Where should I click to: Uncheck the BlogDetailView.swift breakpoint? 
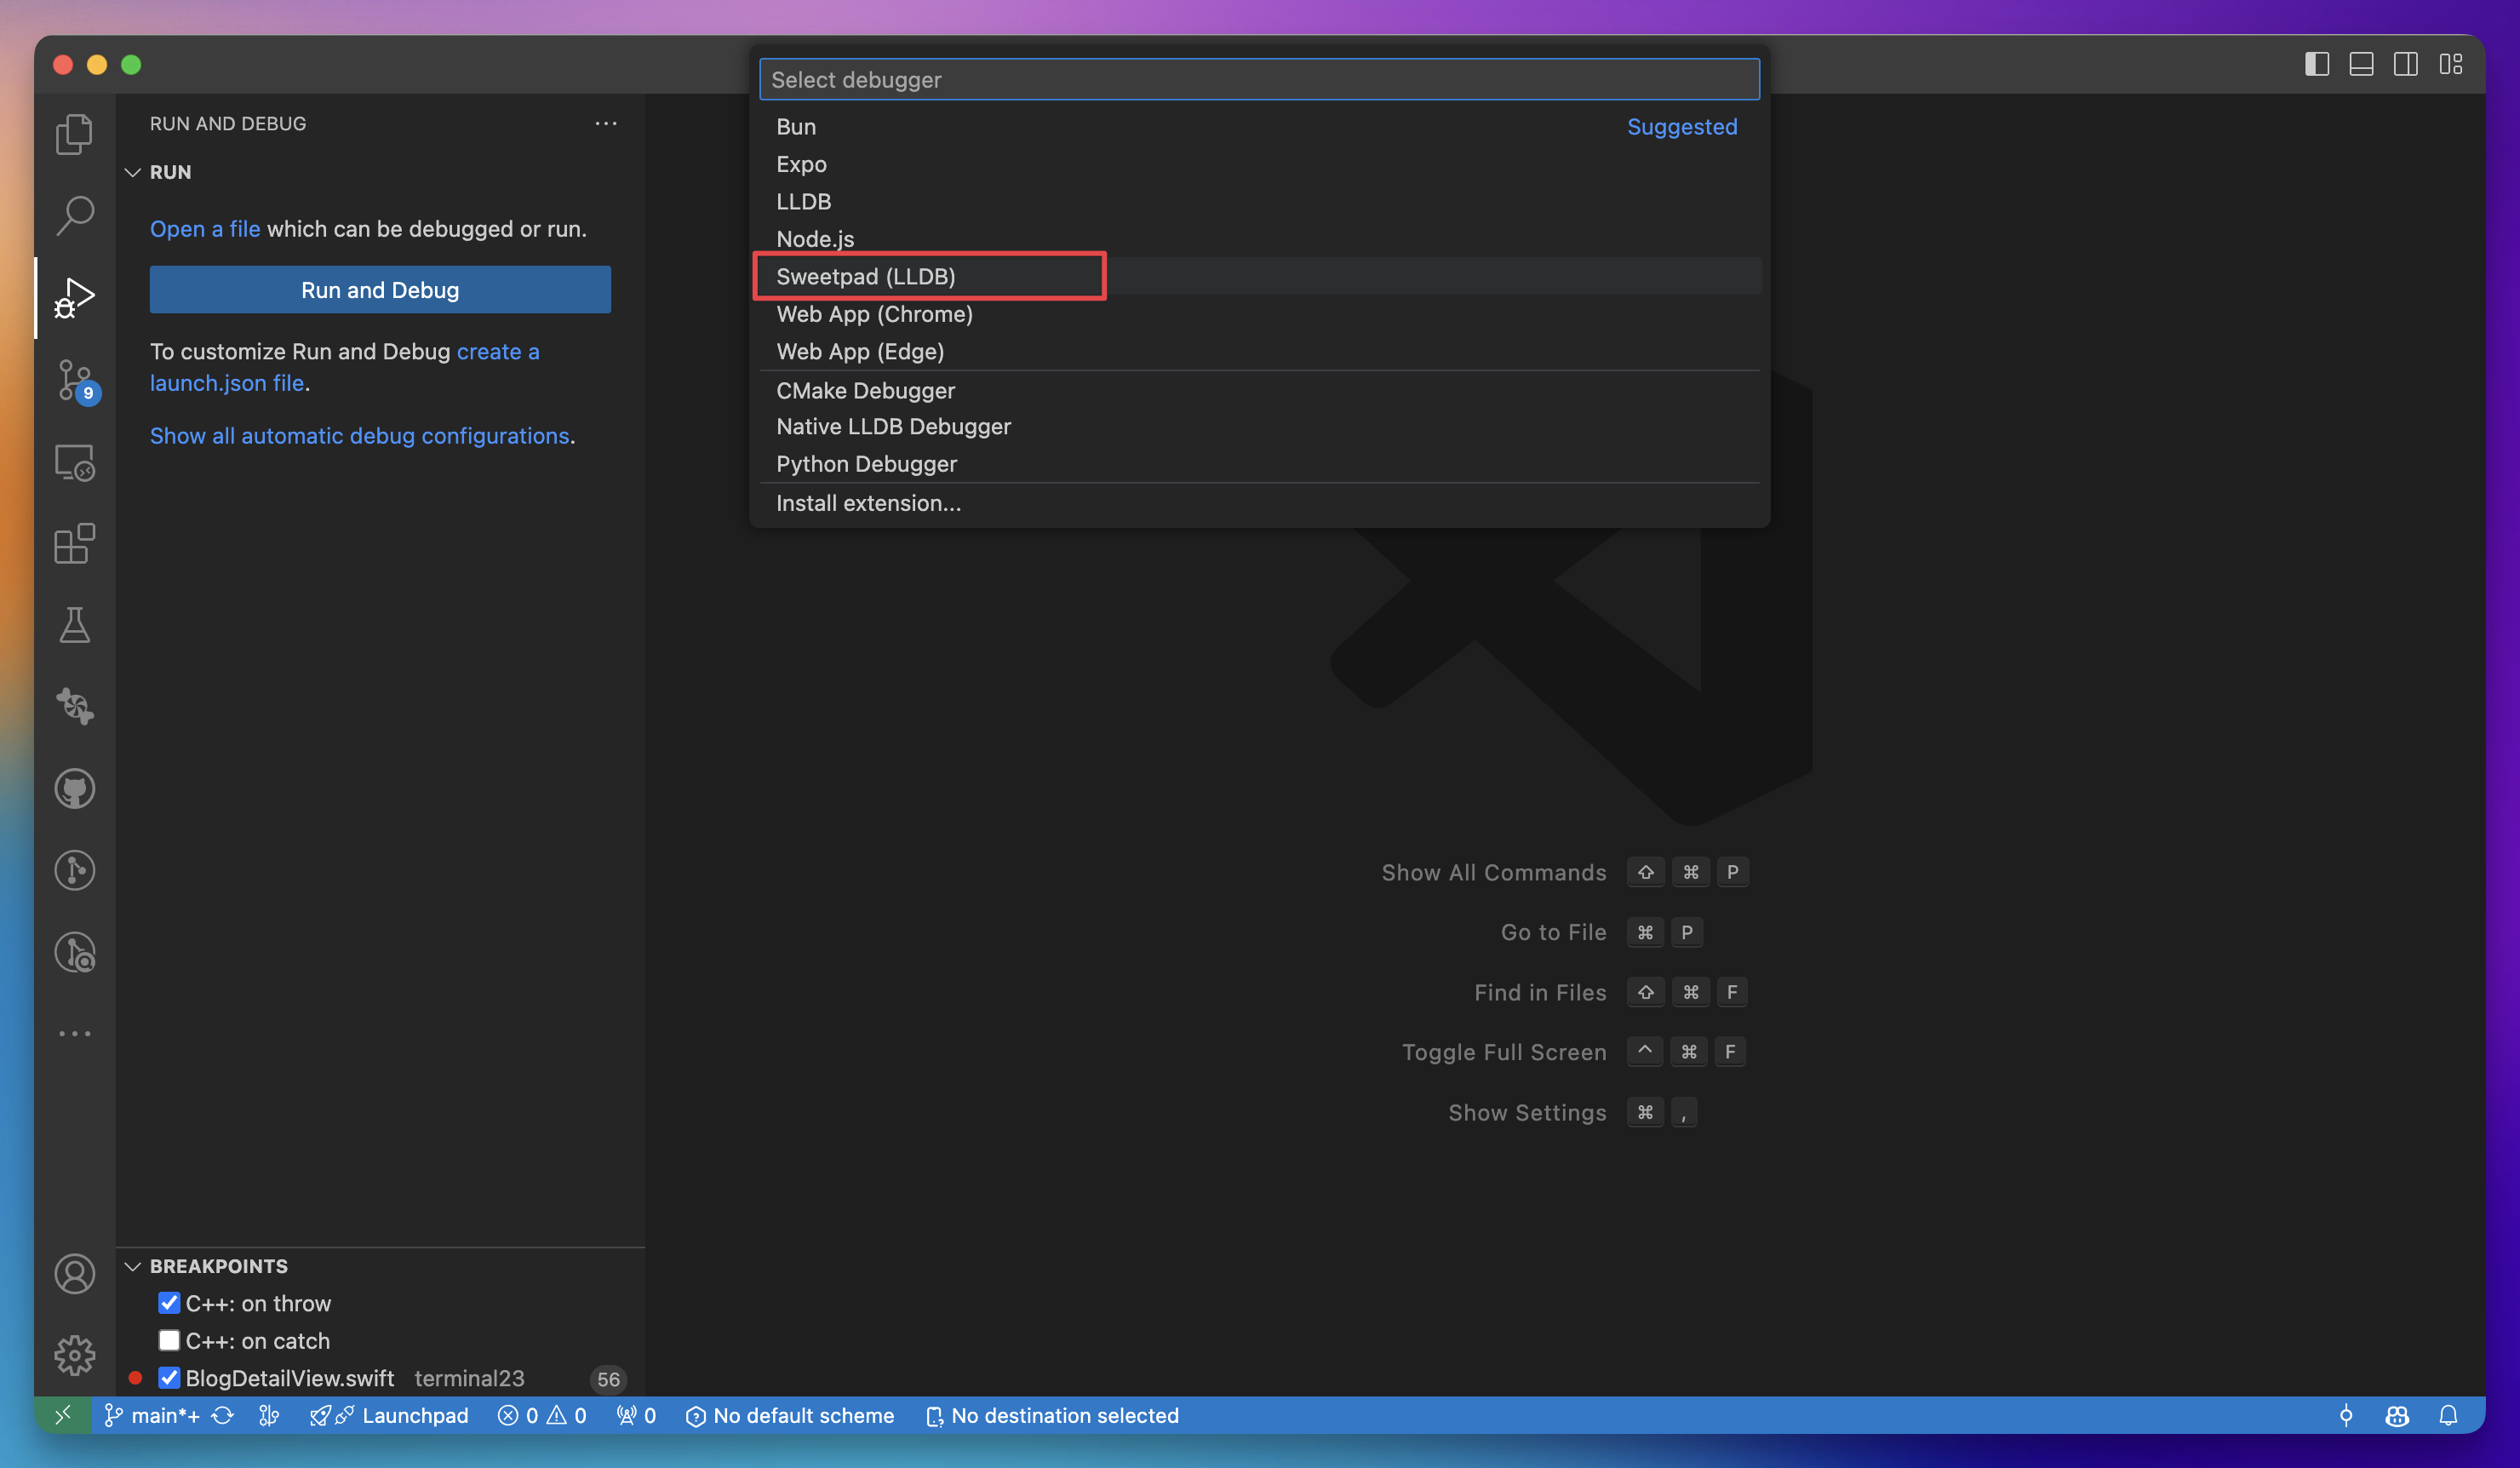(x=169, y=1378)
